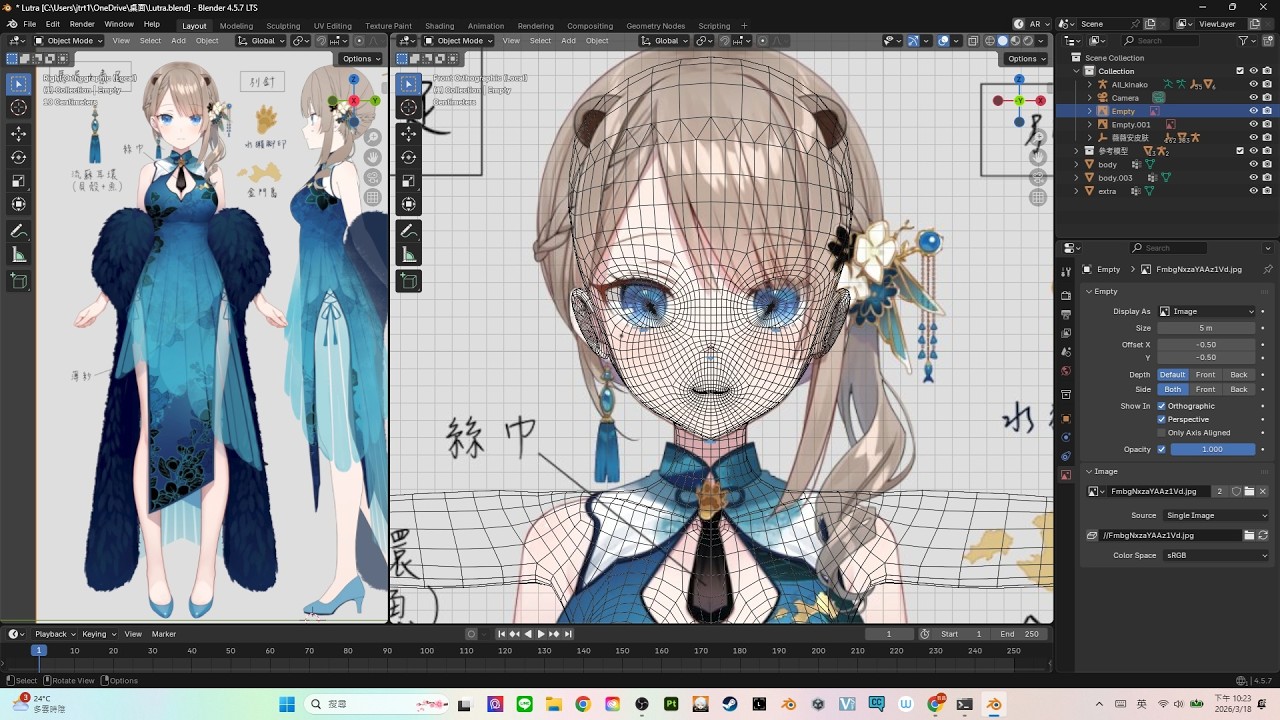The width and height of the screenshot is (1280, 720).
Task: Open the Source Single Image dropdown
Action: coord(1214,515)
